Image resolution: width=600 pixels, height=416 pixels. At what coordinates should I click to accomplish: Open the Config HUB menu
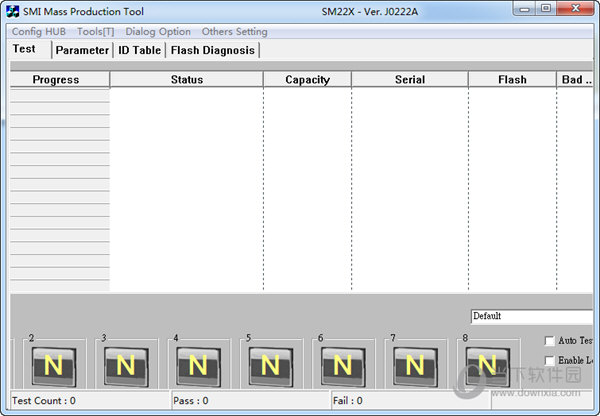39,32
